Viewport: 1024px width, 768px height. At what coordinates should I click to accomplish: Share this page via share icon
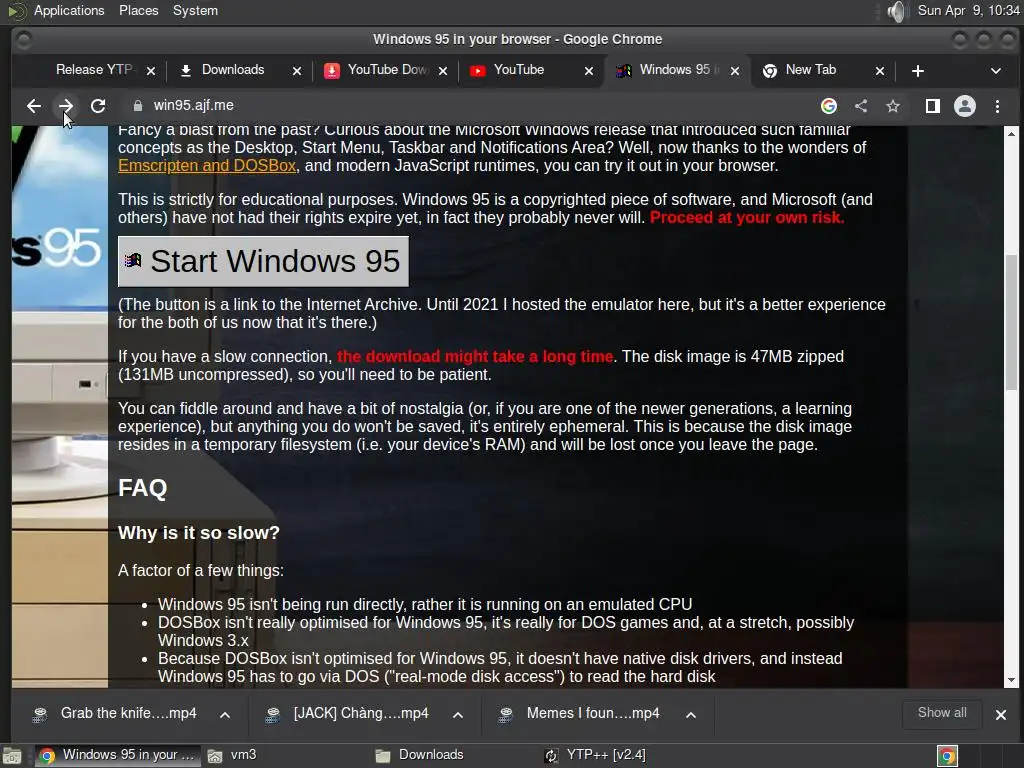point(861,106)
